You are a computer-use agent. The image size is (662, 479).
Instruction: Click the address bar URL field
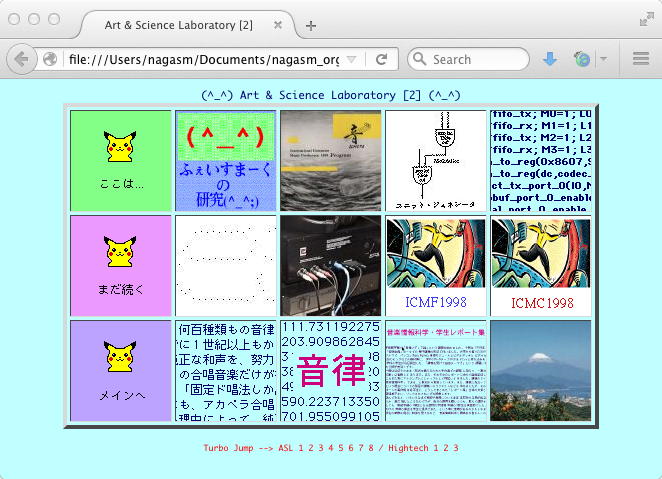coord(204,60)
